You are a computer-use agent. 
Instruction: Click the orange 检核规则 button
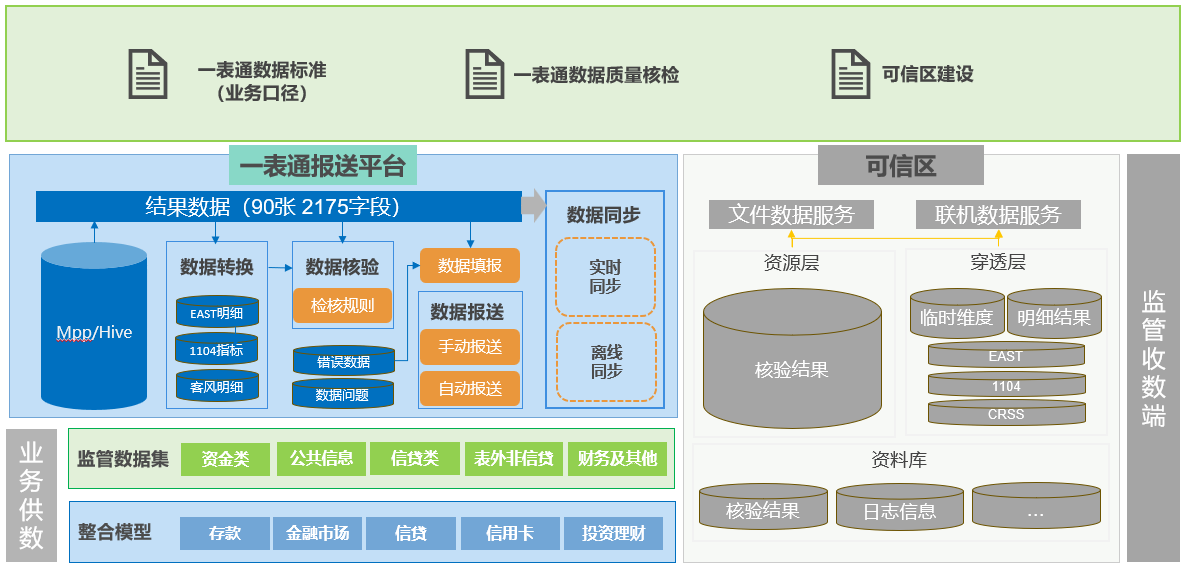click(343, 305)
